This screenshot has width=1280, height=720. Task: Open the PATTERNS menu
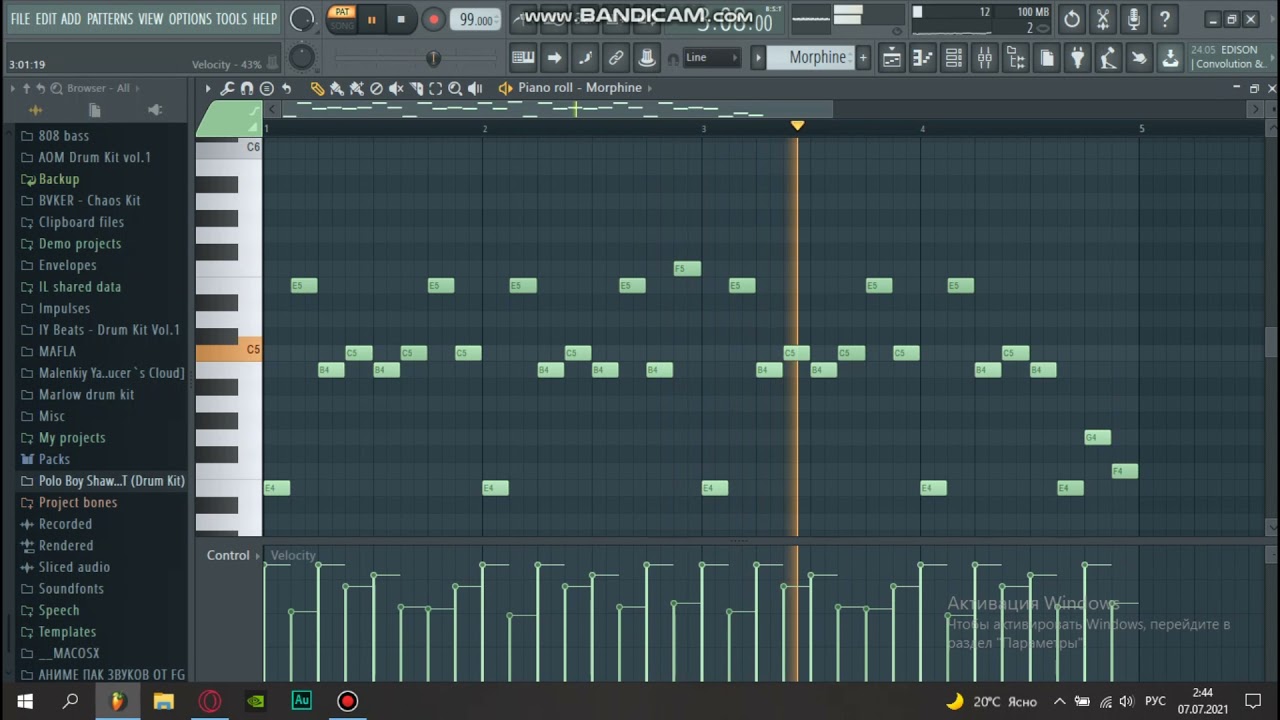click(110, 19)
